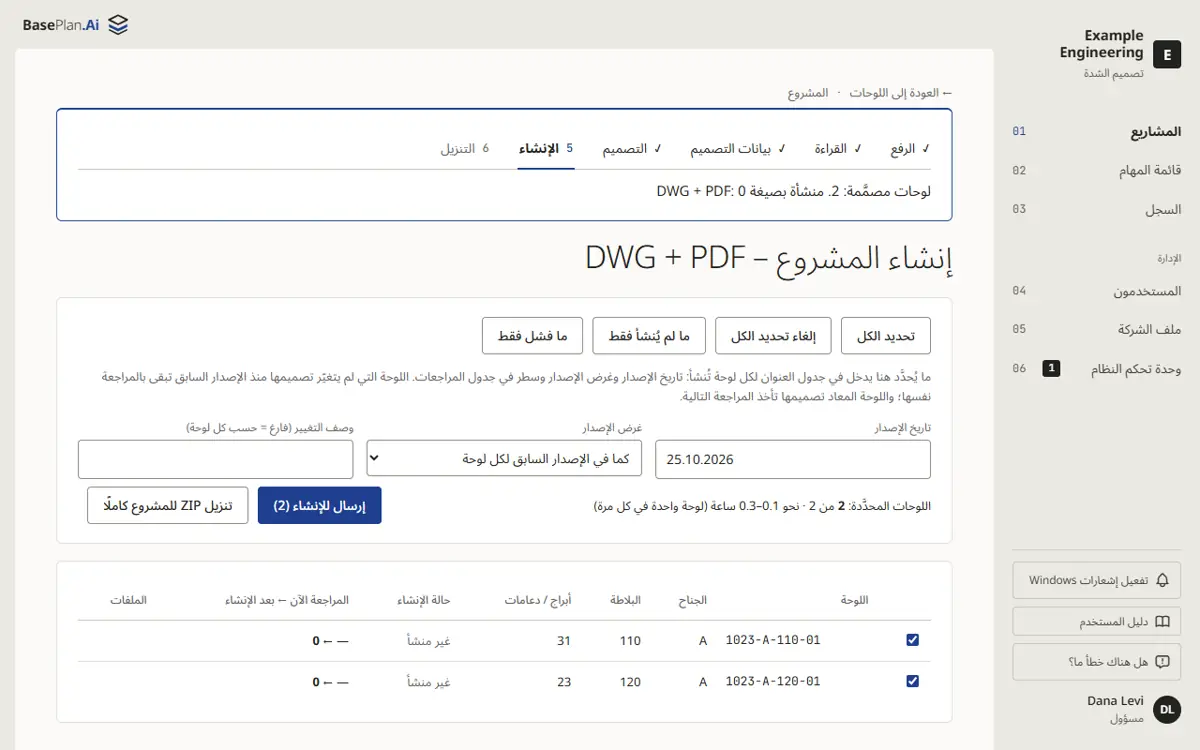The image size is (1200, 750).
Task: Click sheet code 1023-A-120-01
Action: (773, 681)
